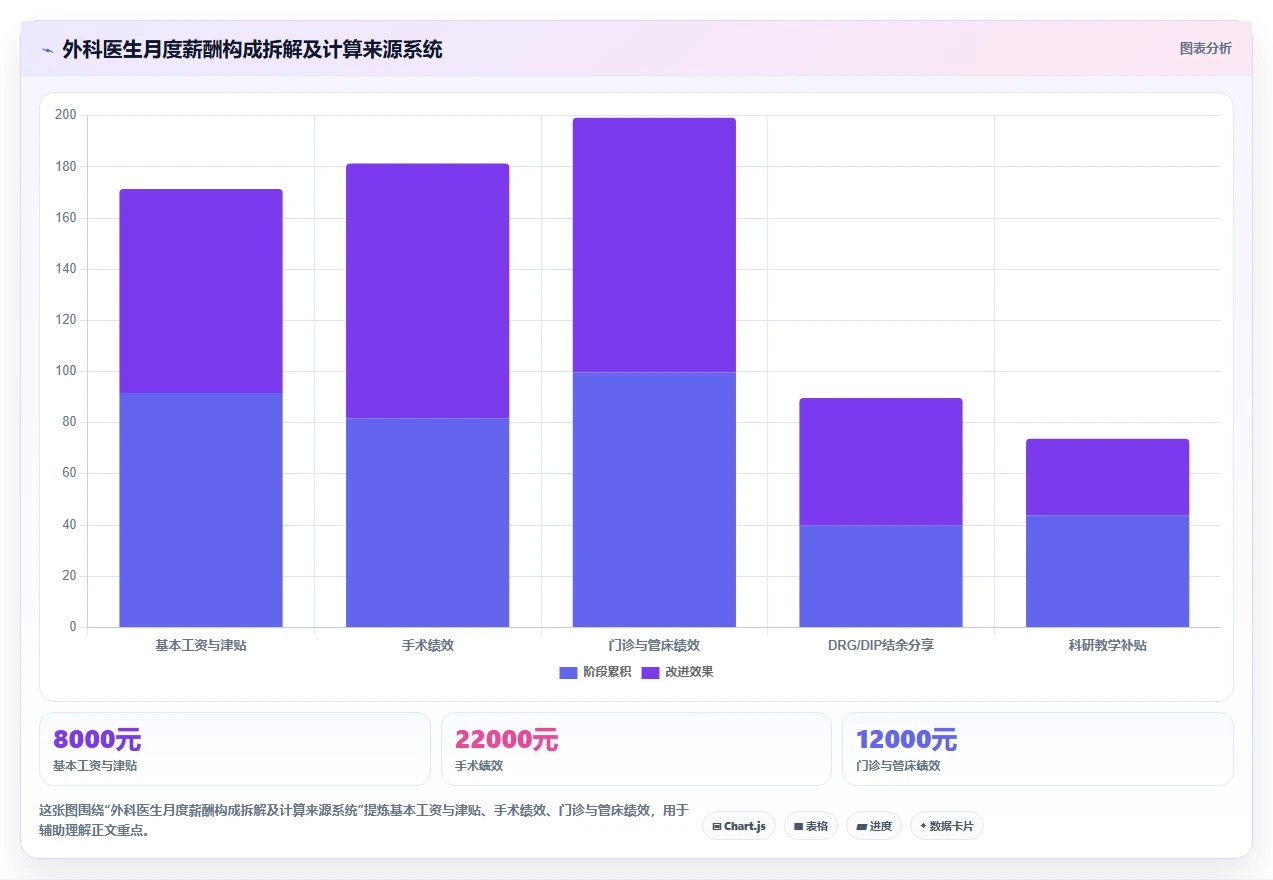
Task: Click purple 改进效果 bar of 门诊与管床绩效
Action: (654, 245)
